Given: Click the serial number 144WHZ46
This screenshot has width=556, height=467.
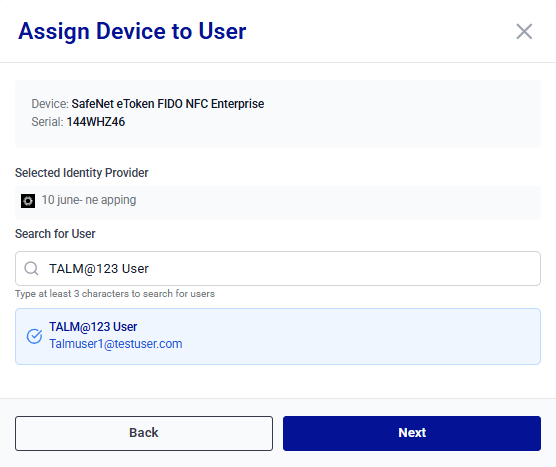Looking at the screenshot, I should [x=96, y=122].
